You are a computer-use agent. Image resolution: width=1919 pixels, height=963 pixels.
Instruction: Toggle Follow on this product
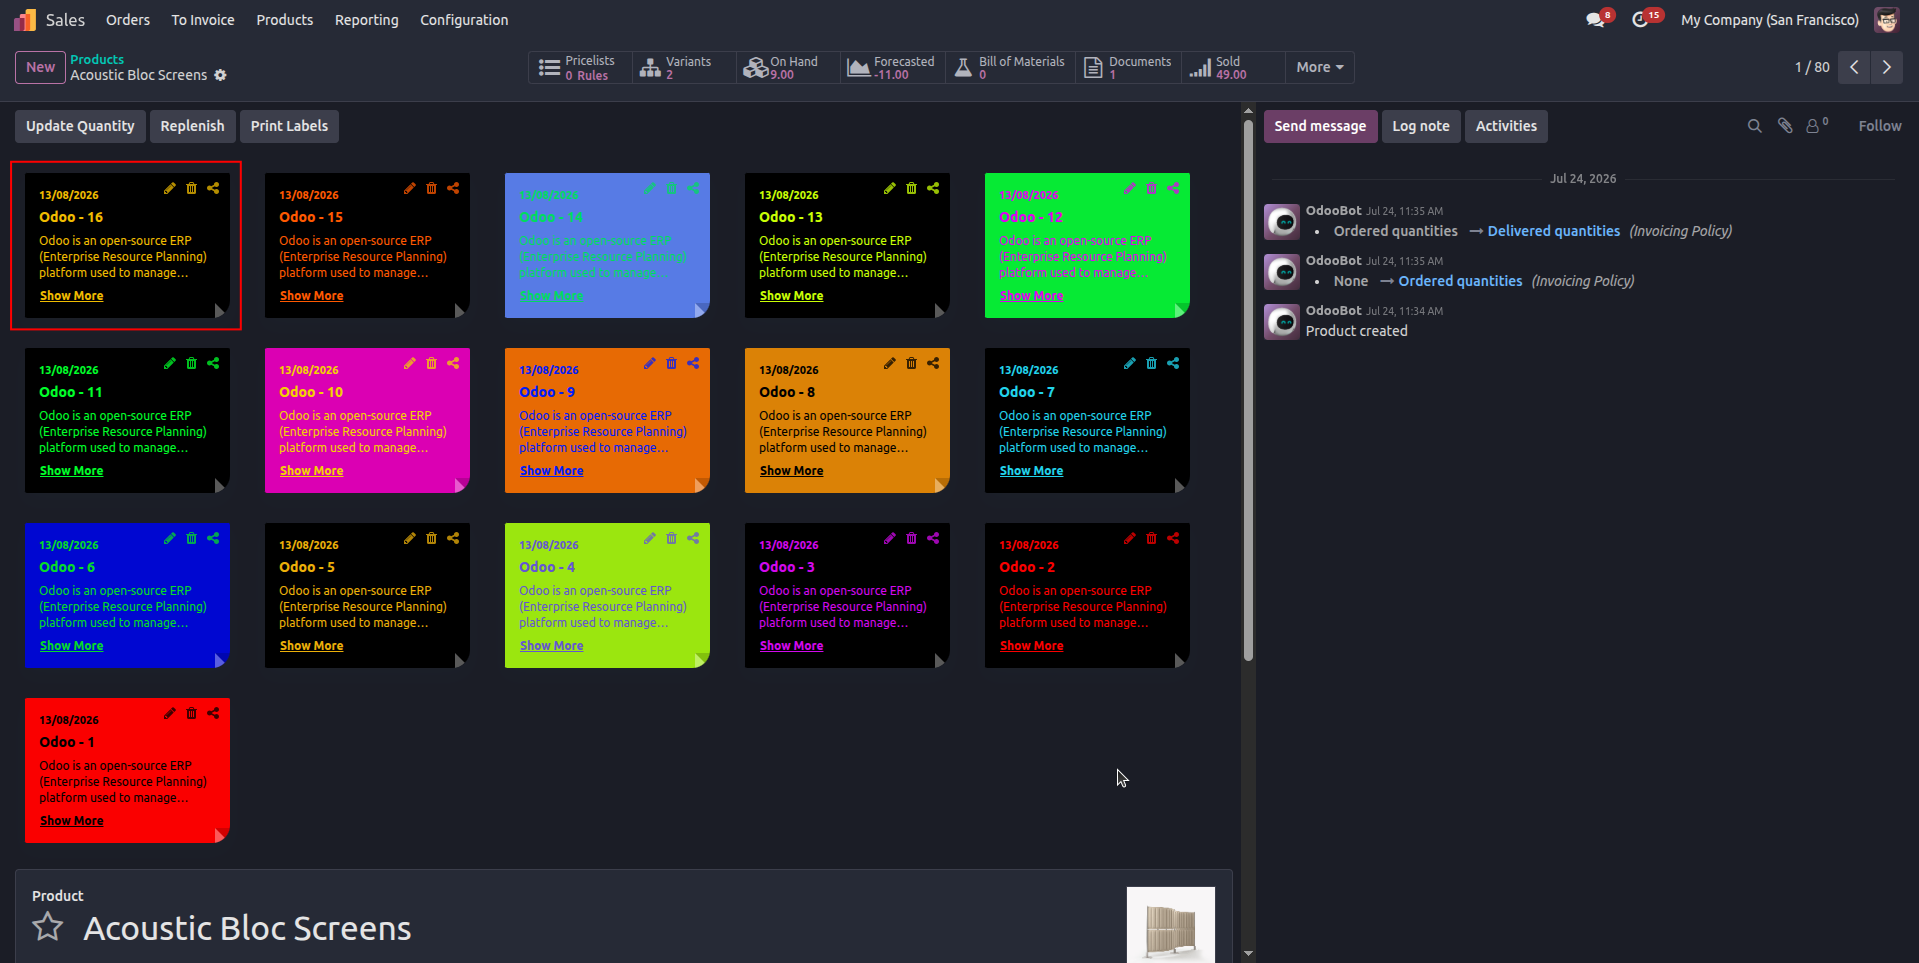[x=1879, y=126]
